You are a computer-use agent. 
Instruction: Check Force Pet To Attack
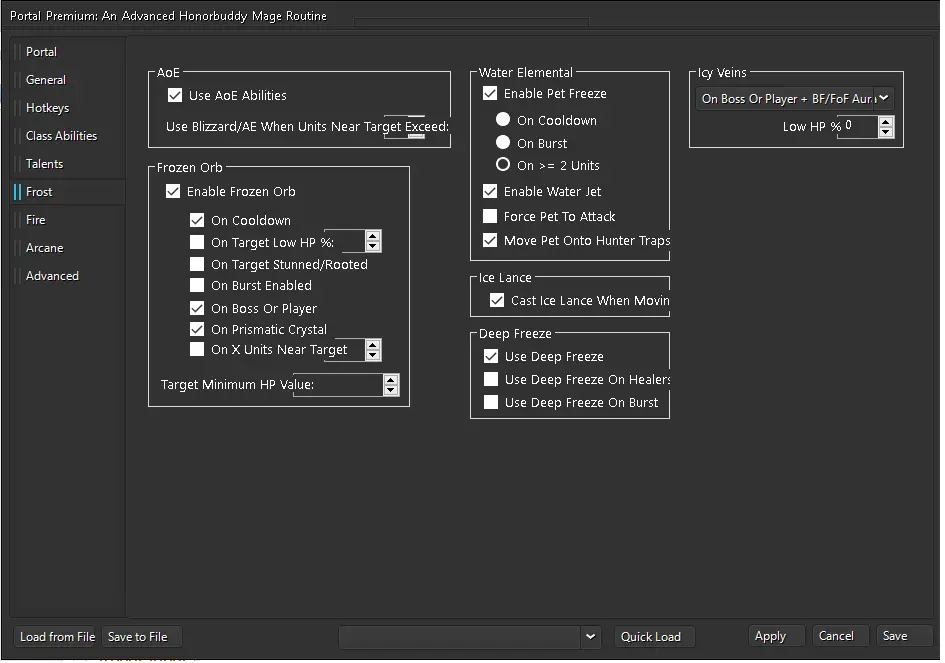(x=490, y=216)
